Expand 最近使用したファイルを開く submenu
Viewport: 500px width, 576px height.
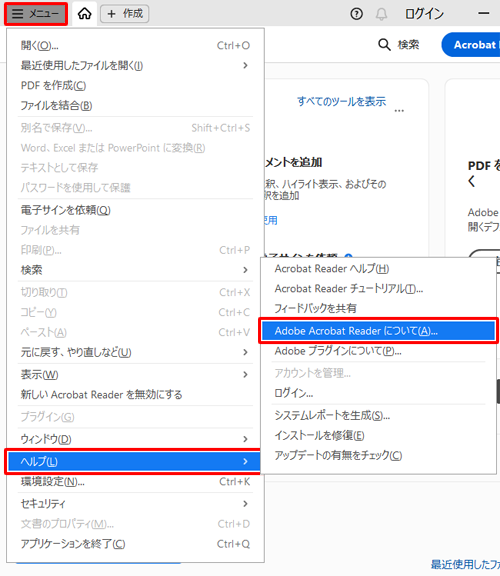point(135,65)
